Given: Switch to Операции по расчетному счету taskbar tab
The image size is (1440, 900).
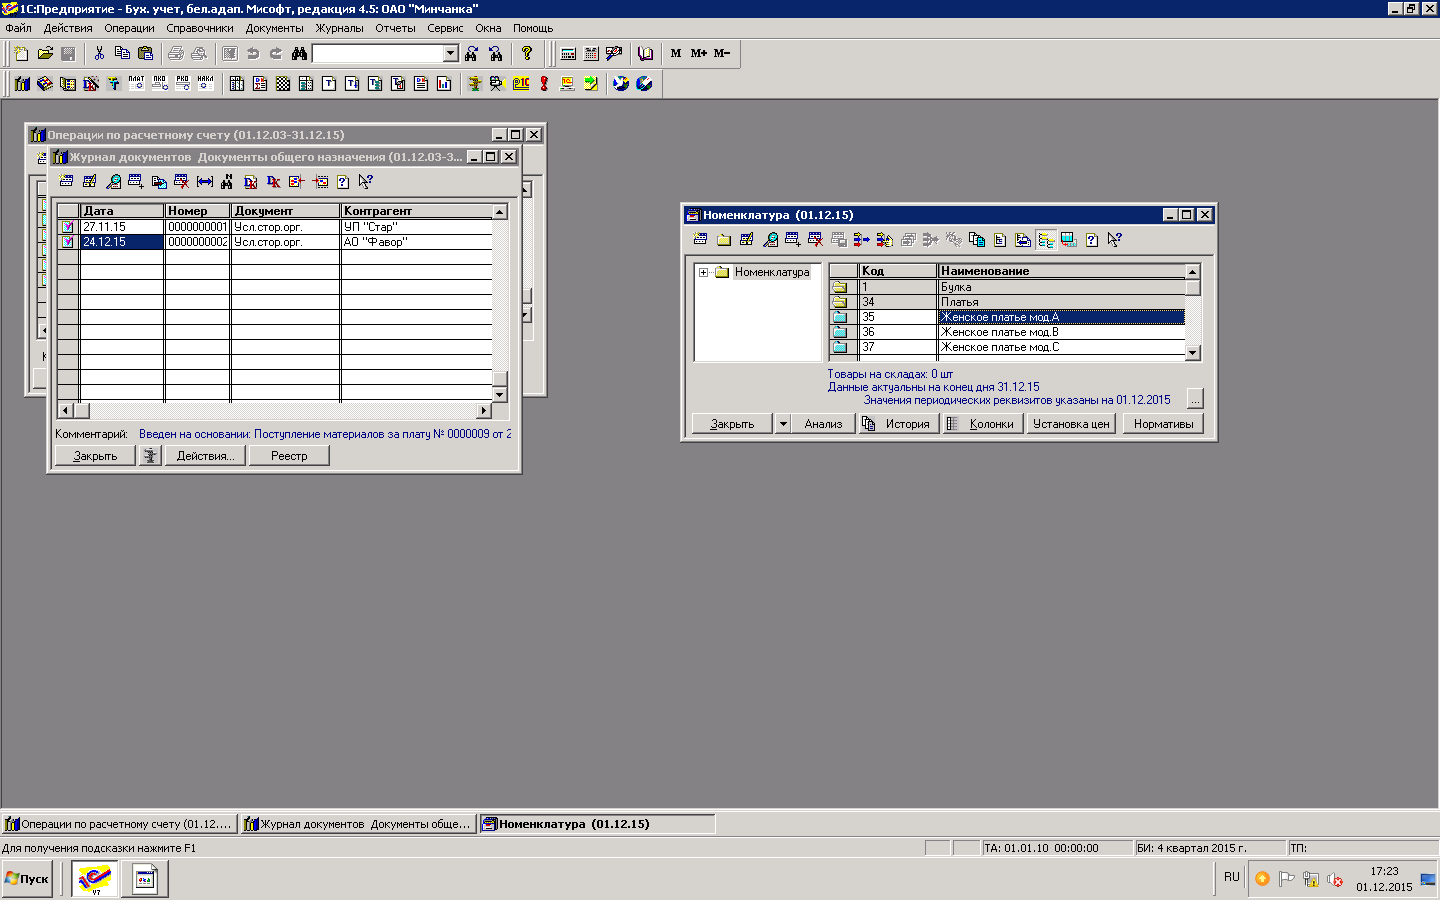Looking at the screenshot, I should click(x=119, y=824).
